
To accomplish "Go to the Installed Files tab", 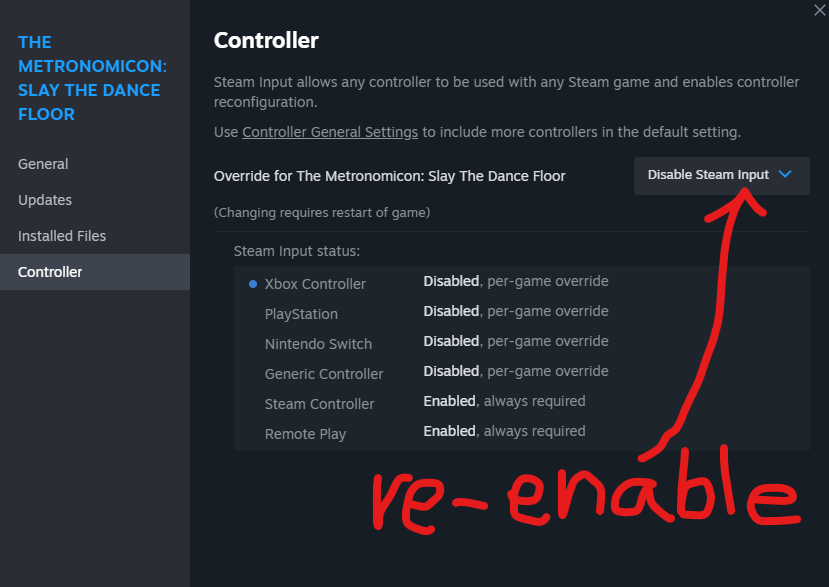I will (62, 236).
